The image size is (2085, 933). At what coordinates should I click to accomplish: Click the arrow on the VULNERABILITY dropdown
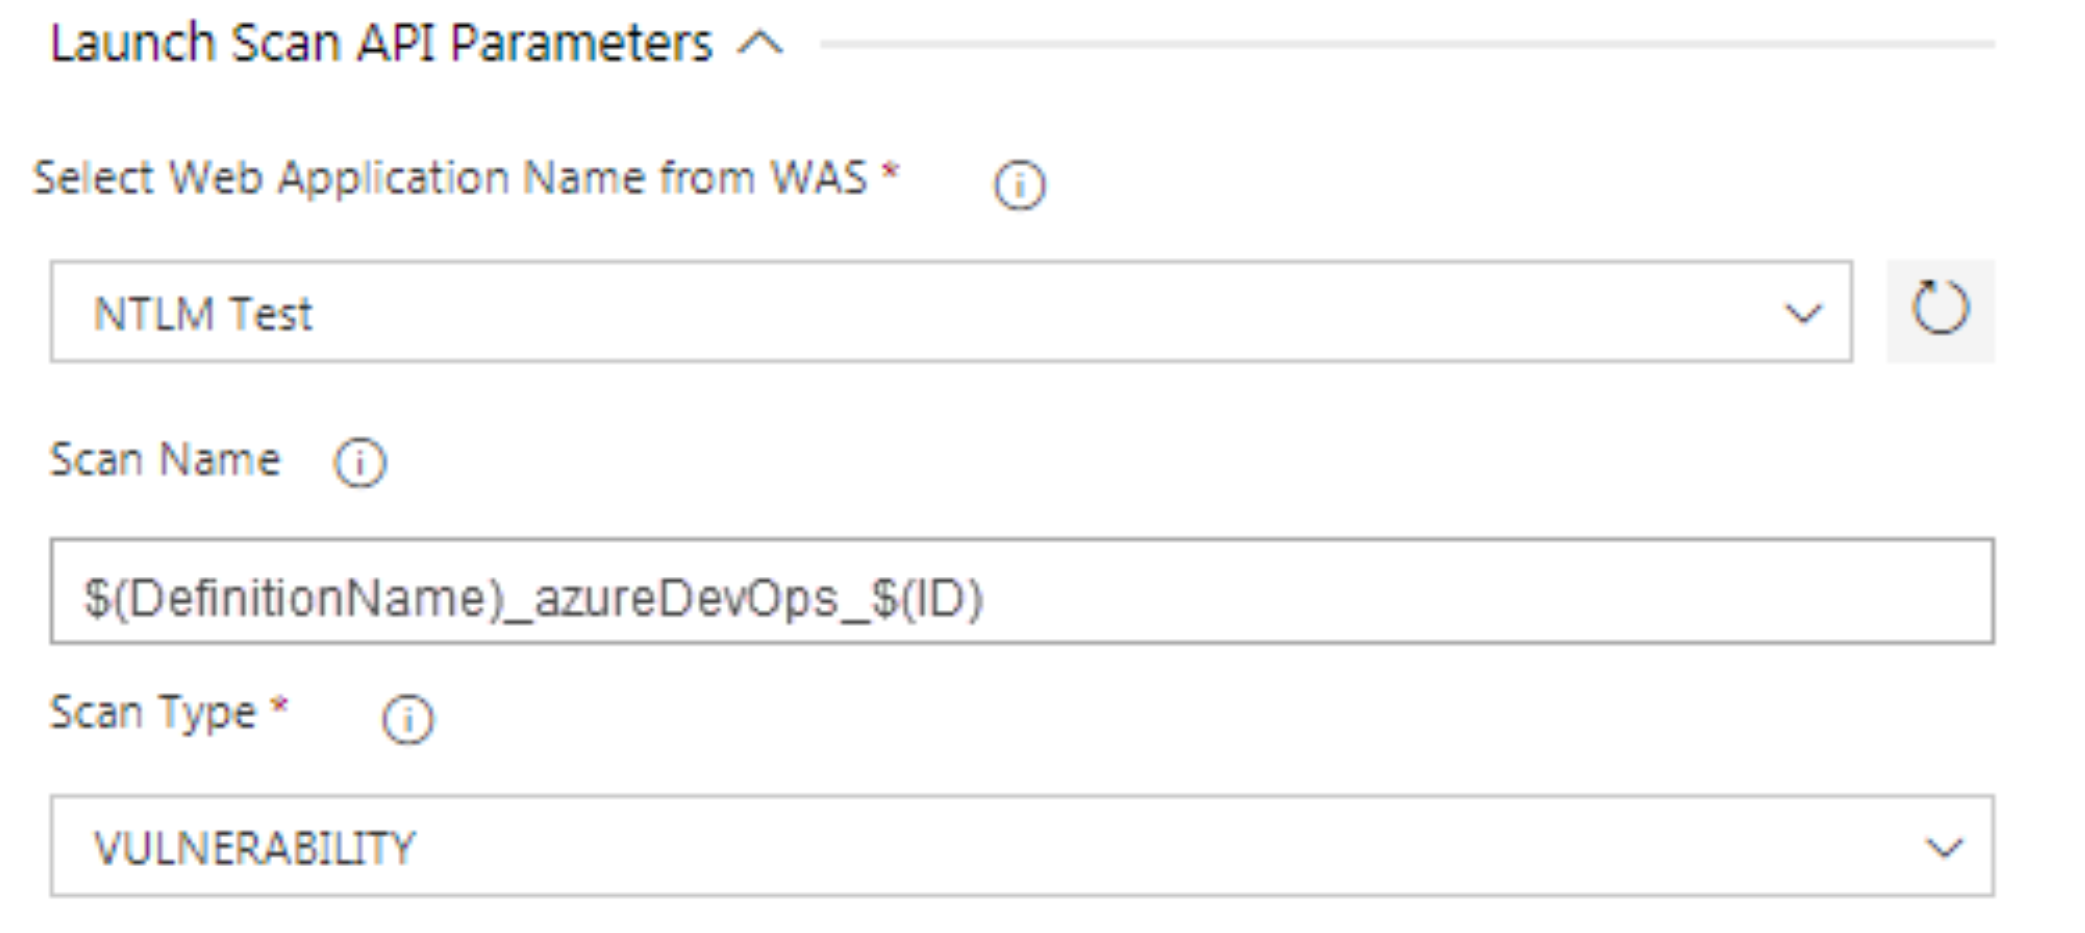[x=1944, y=849]
